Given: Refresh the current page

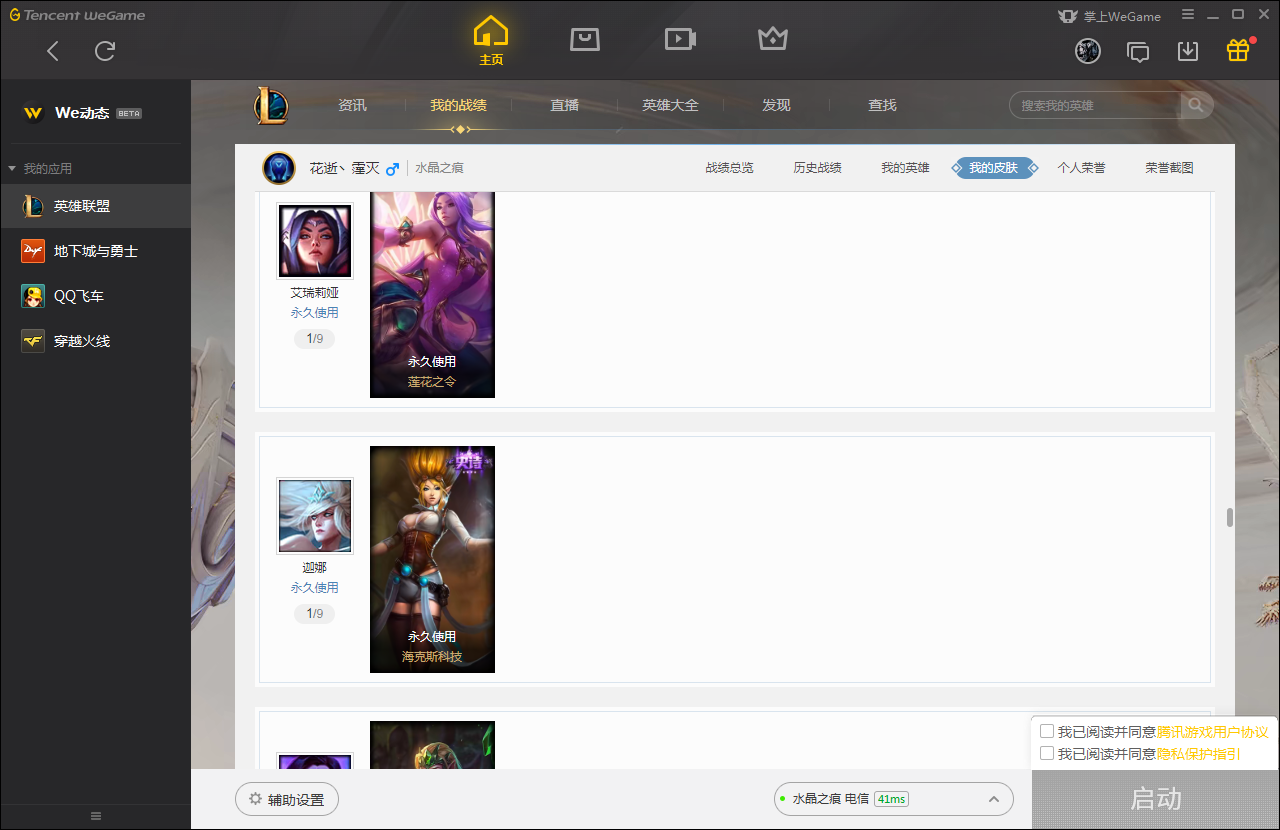Looking at the screenshot, I should point(105,51).
